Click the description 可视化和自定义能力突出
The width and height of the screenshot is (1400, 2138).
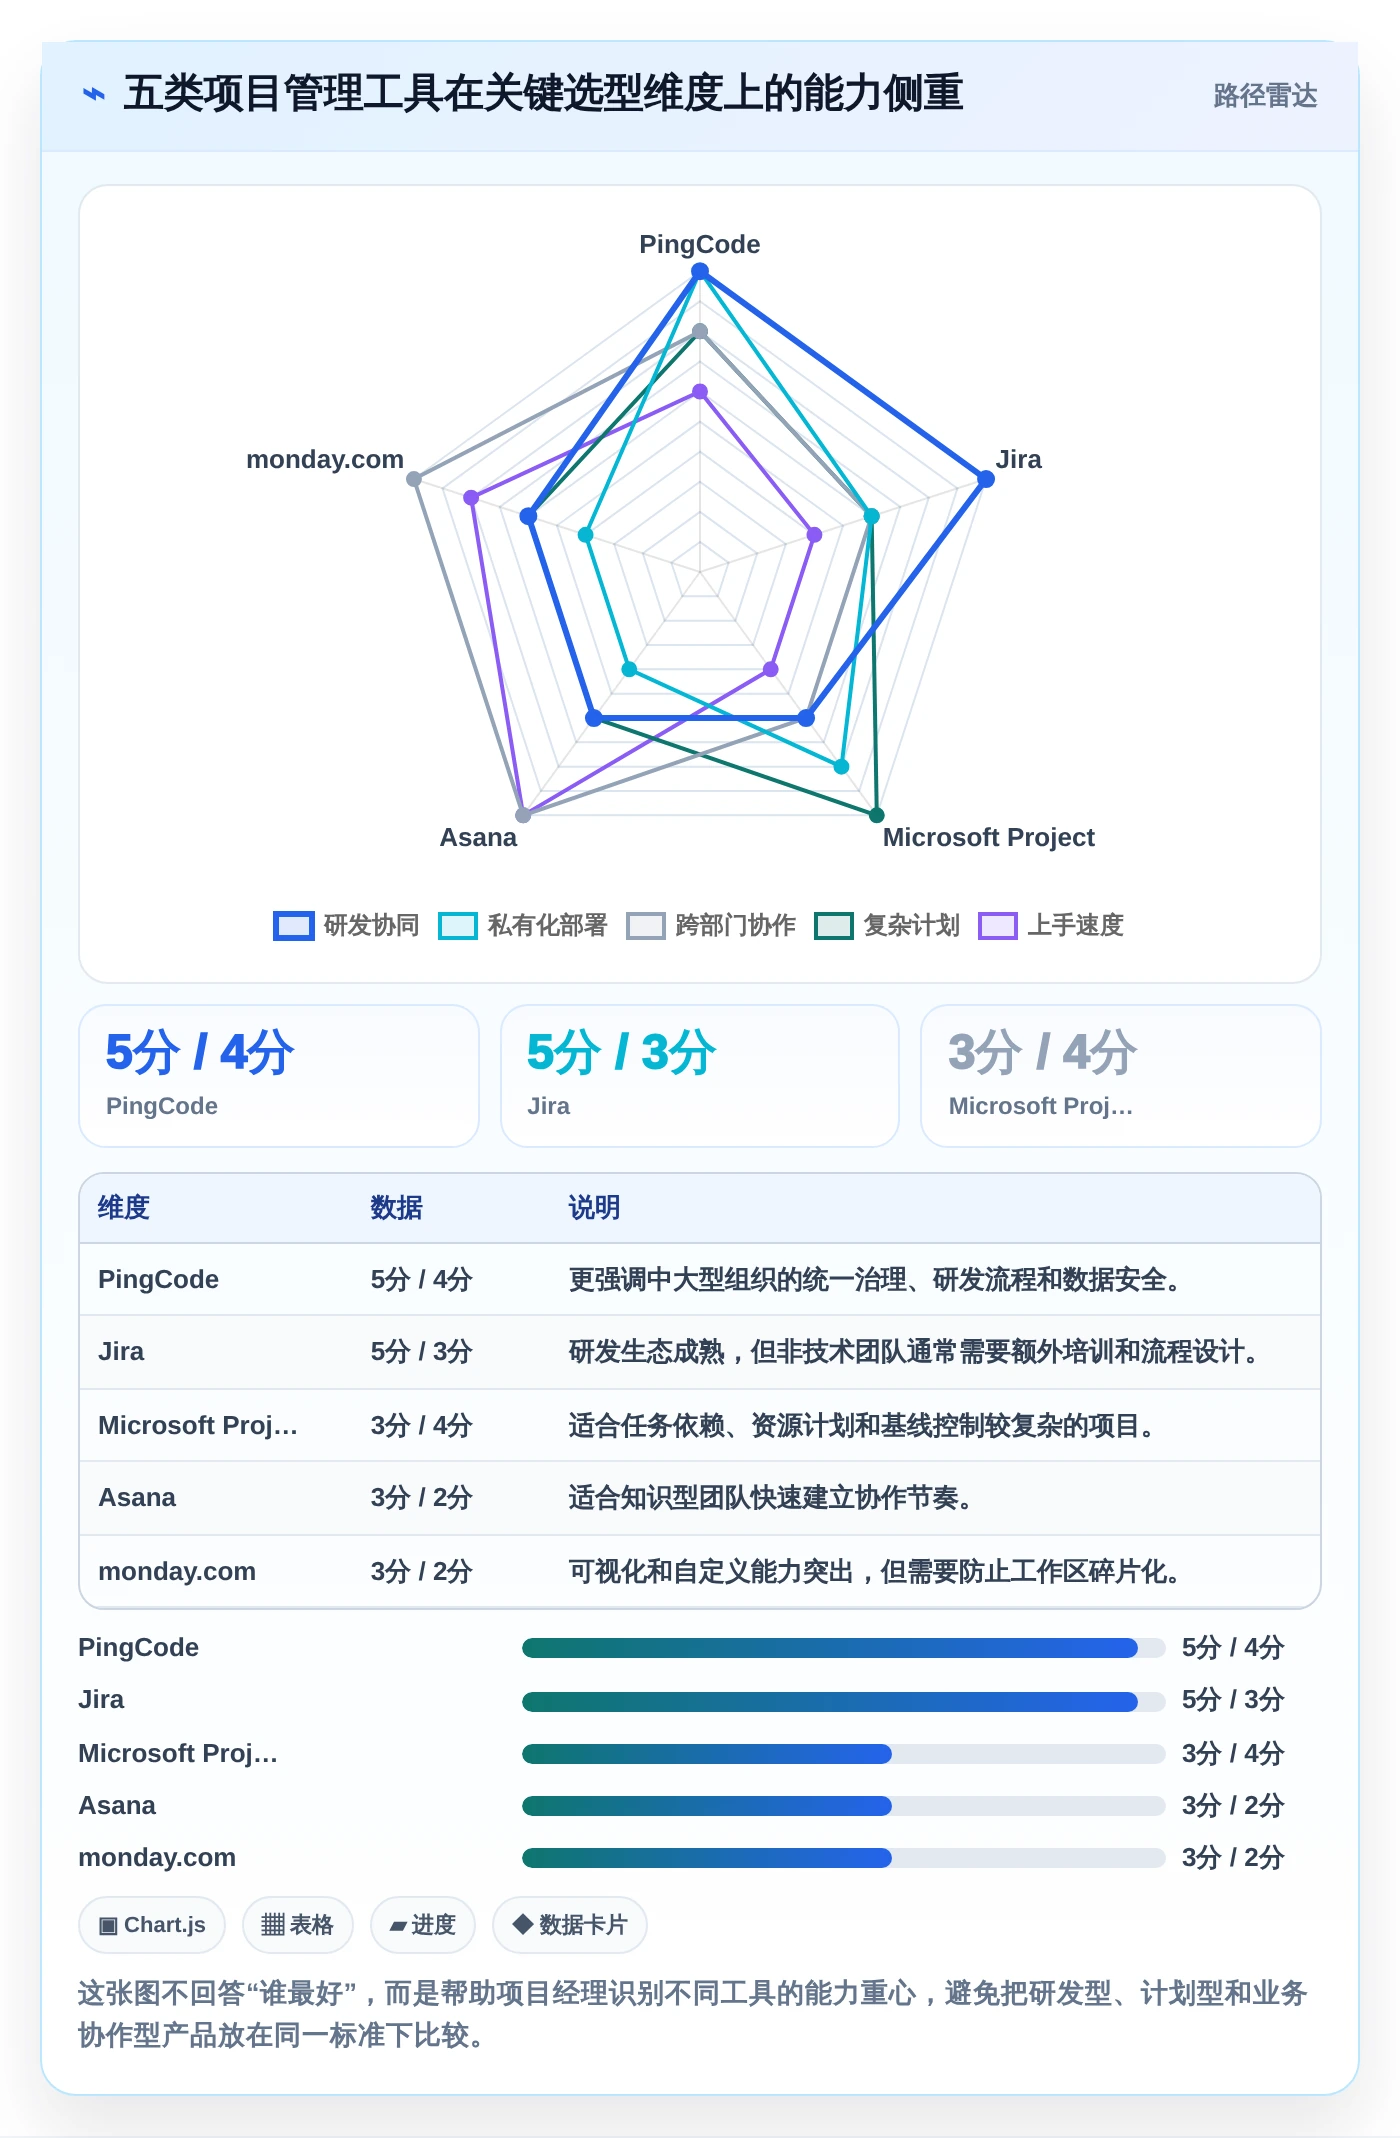875,1571
